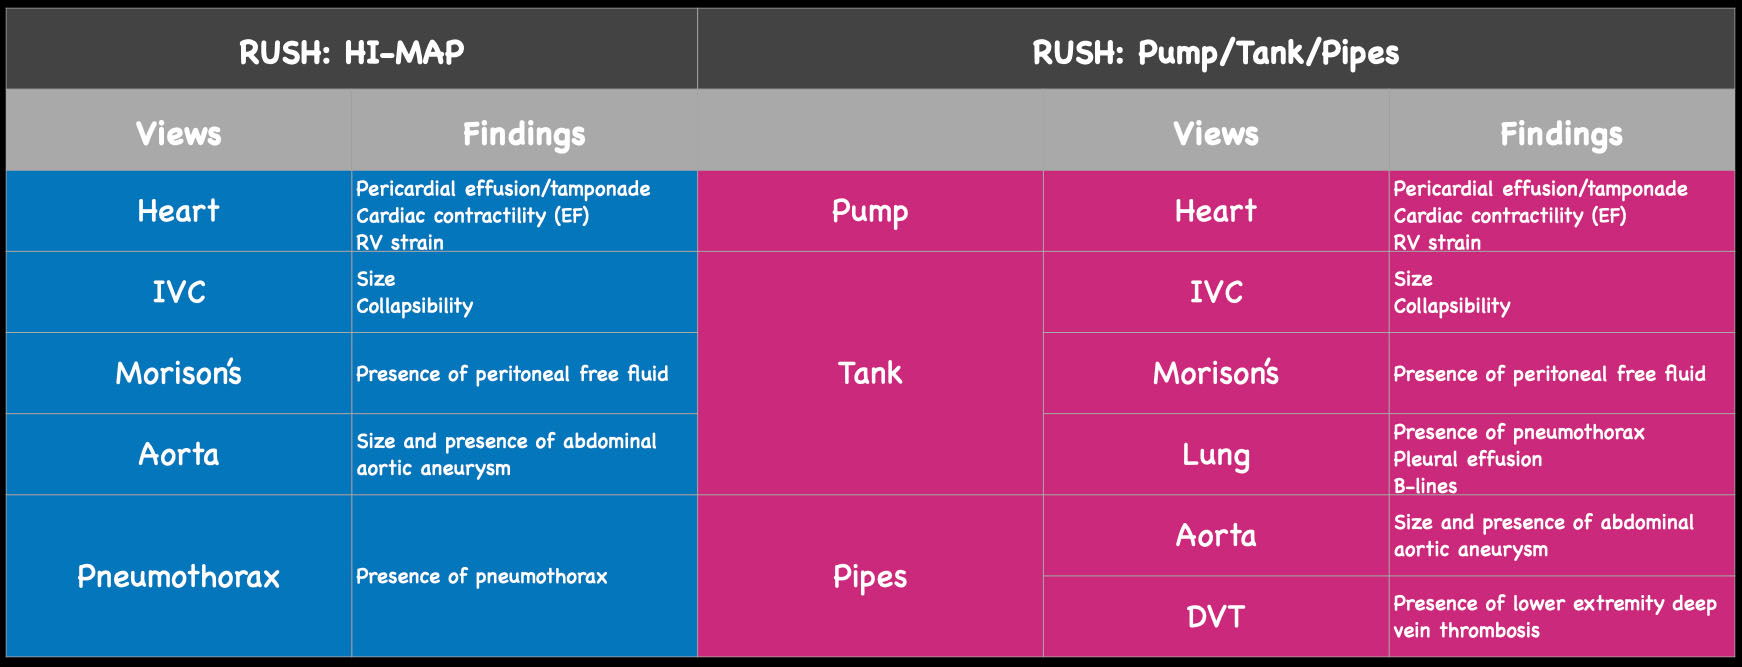Click "Presence of pneumothorax" in the blue section
The width and height of the screenshot is (1742, 667).
coord(482,576)
